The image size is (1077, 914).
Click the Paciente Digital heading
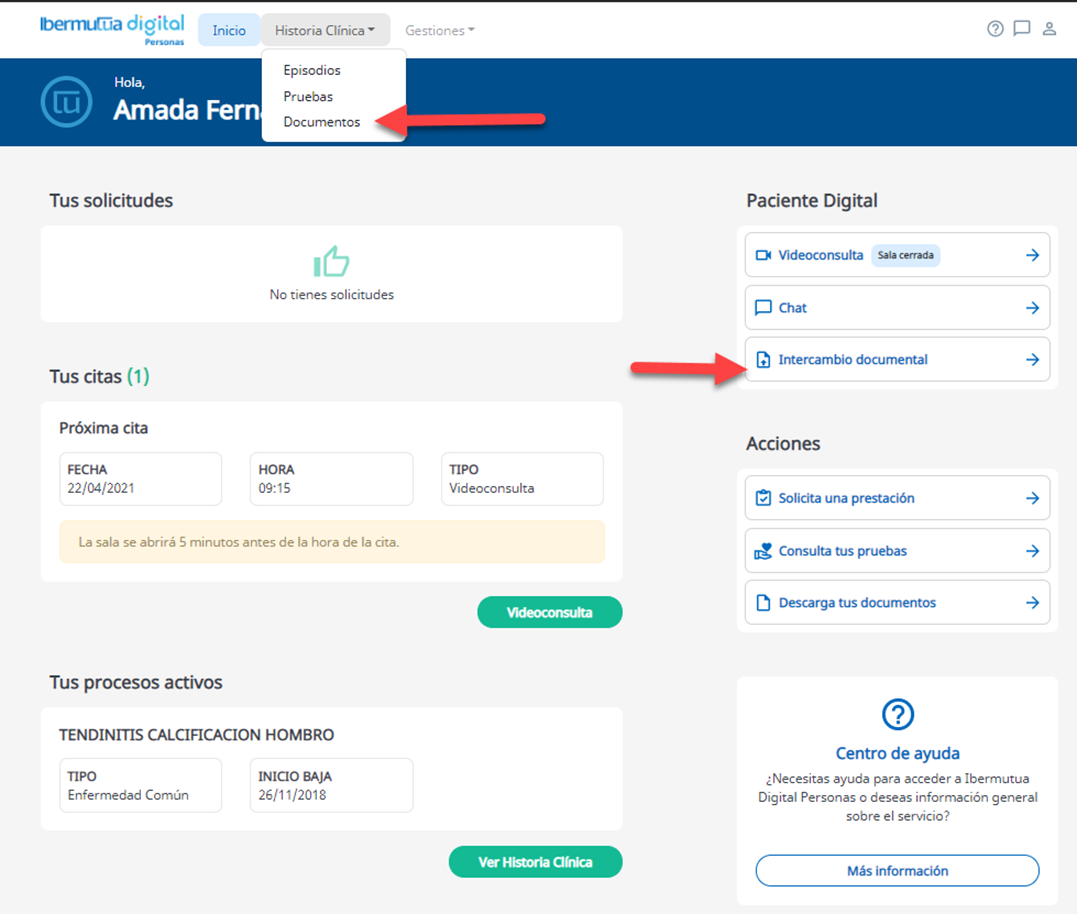click(x=812, y=201)
